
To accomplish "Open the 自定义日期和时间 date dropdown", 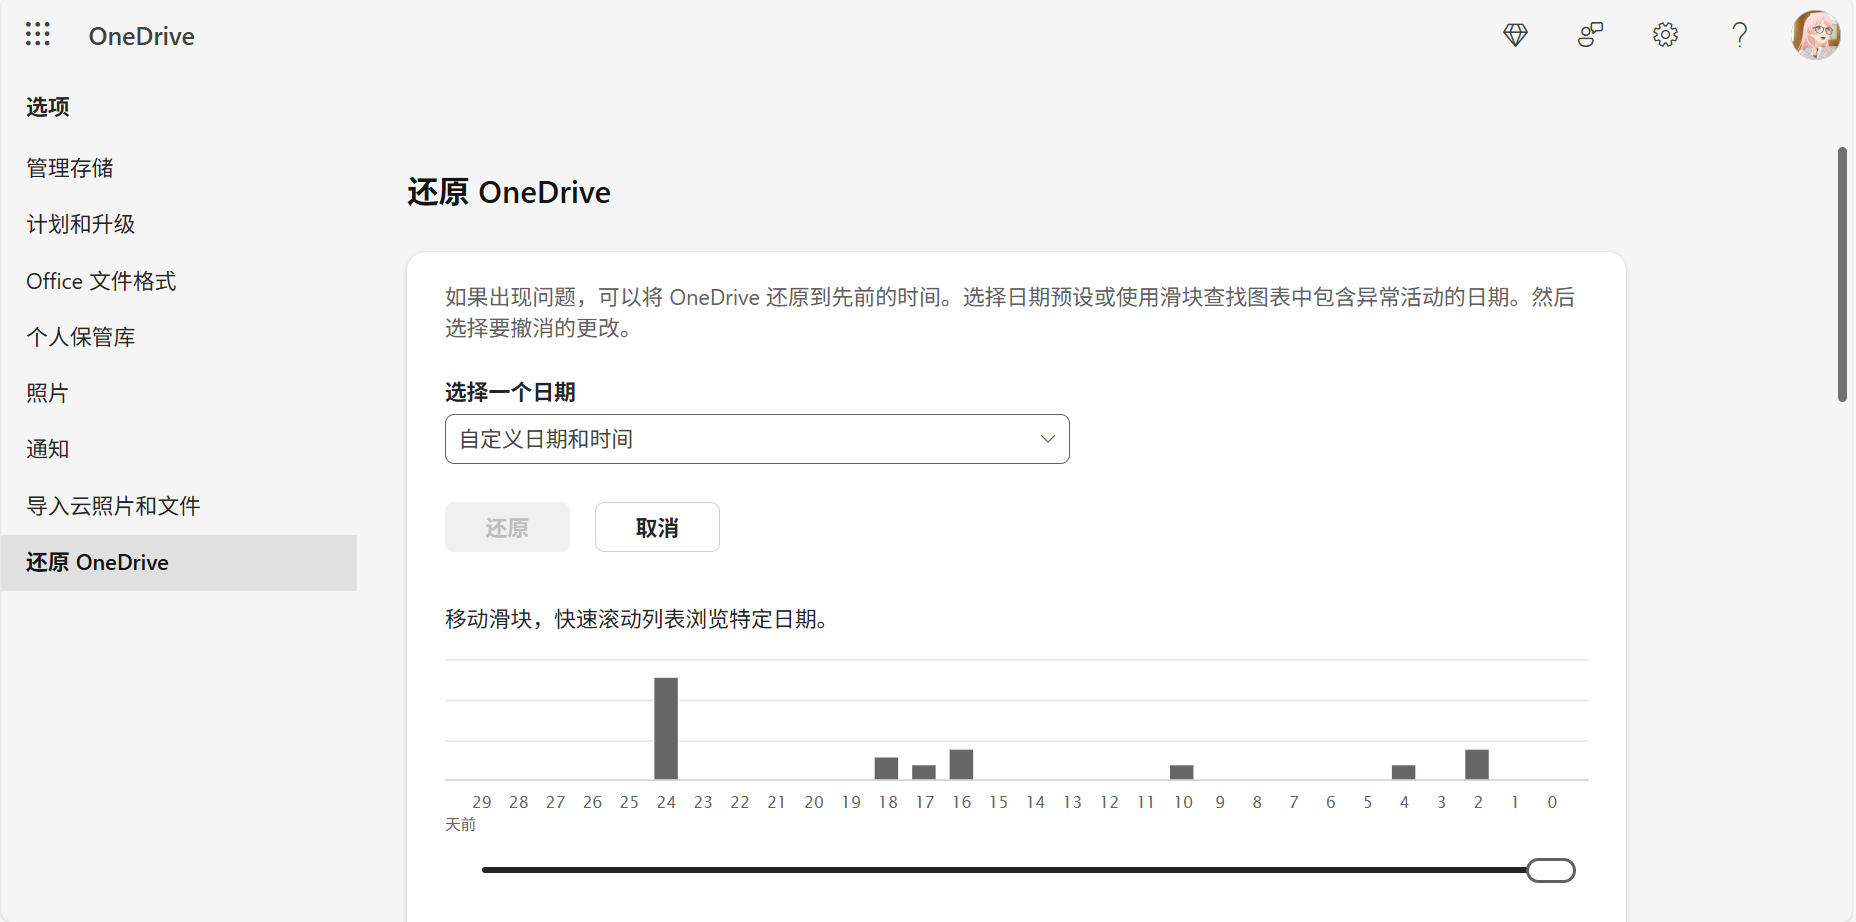I will coord(757,438).
